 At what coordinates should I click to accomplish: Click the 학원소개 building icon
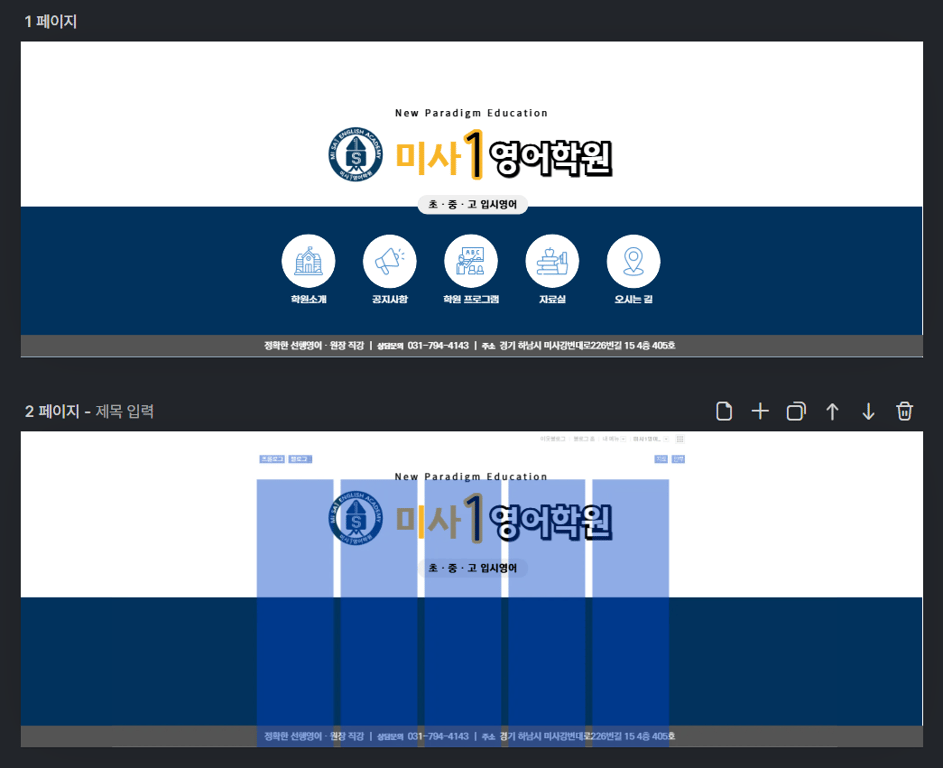tap(308, 260)
